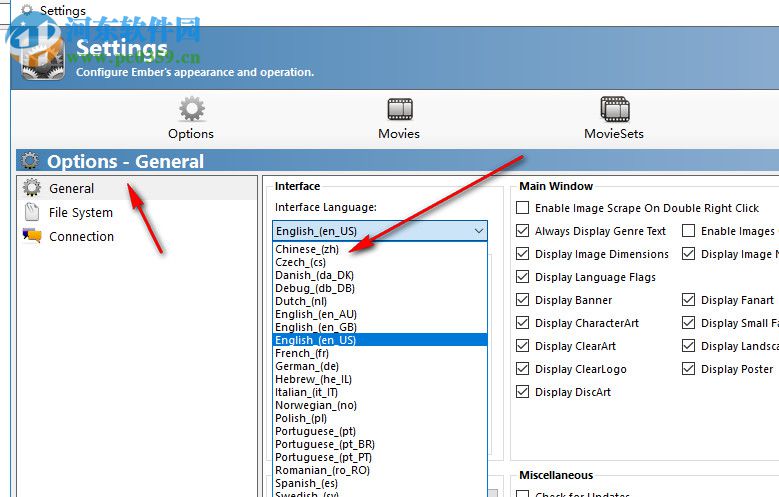Choose Portuguese_(pt) from language list
779x497 pixels.
coord(380,431)
